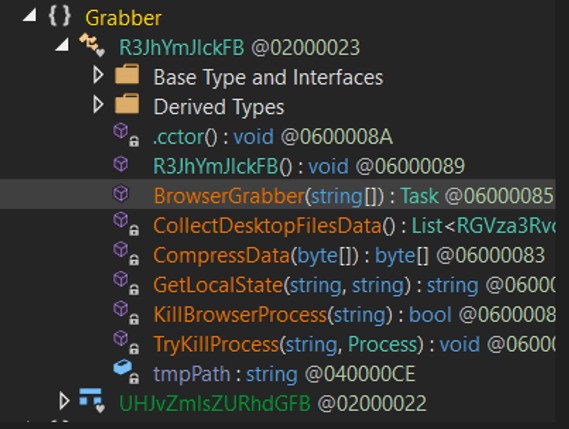Expand the Derived Types folder
Viewport: 569px width, 429px height.
pos(98,105)
